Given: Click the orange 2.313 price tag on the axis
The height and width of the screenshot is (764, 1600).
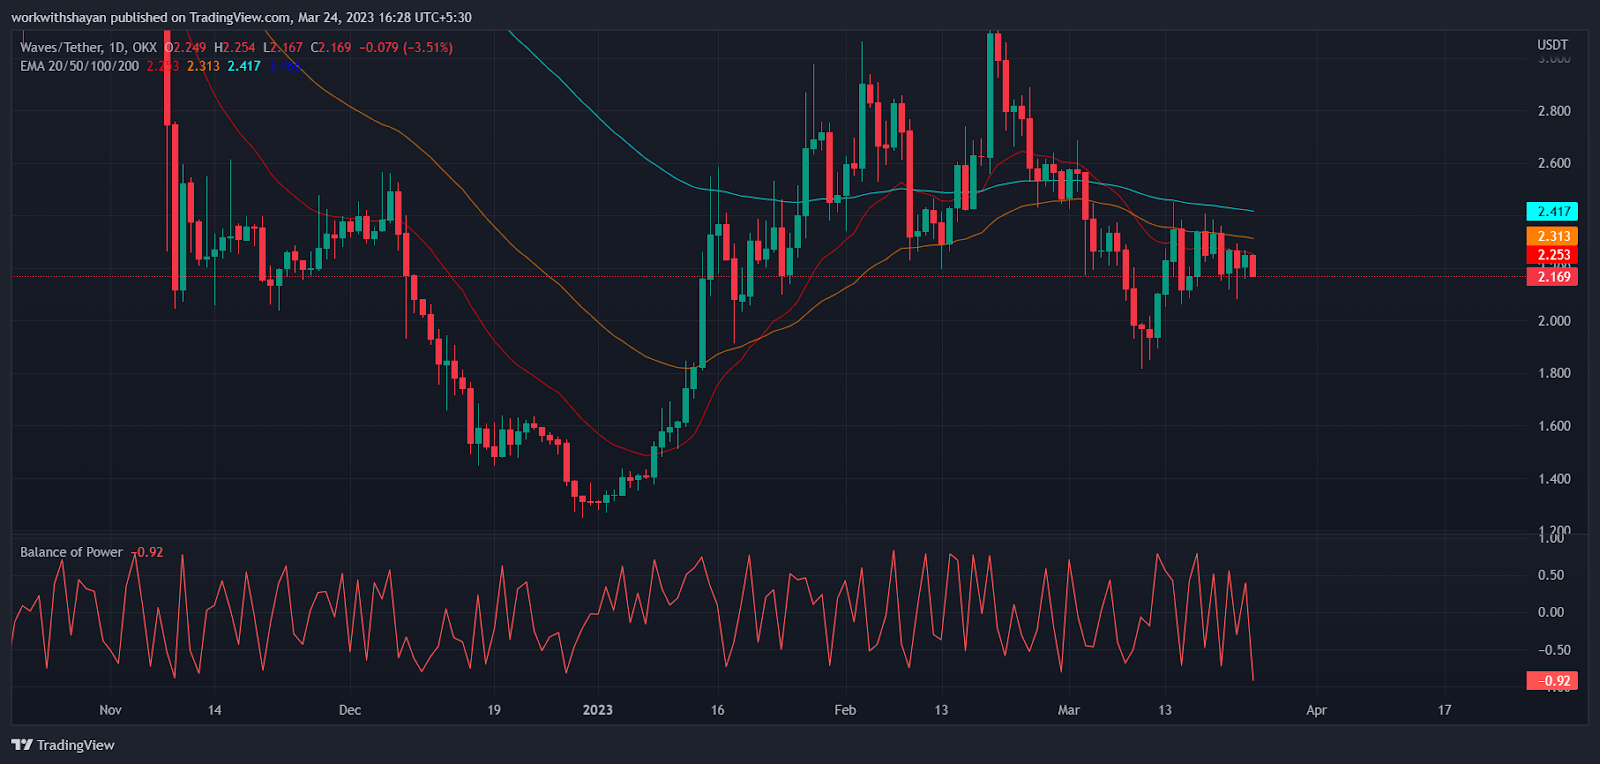Looking at the screenshot, I should pyautogui.click(x=1552, y=236).
